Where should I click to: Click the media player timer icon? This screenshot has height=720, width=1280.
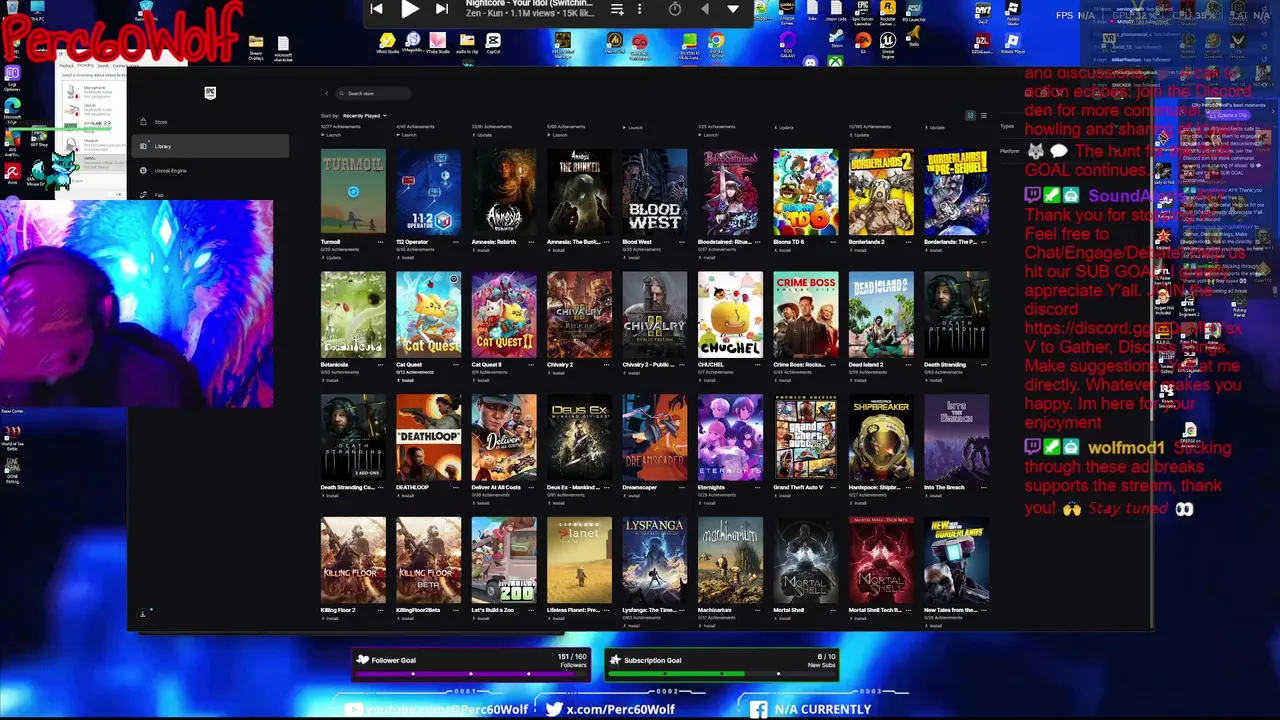(x=675, y=9)
